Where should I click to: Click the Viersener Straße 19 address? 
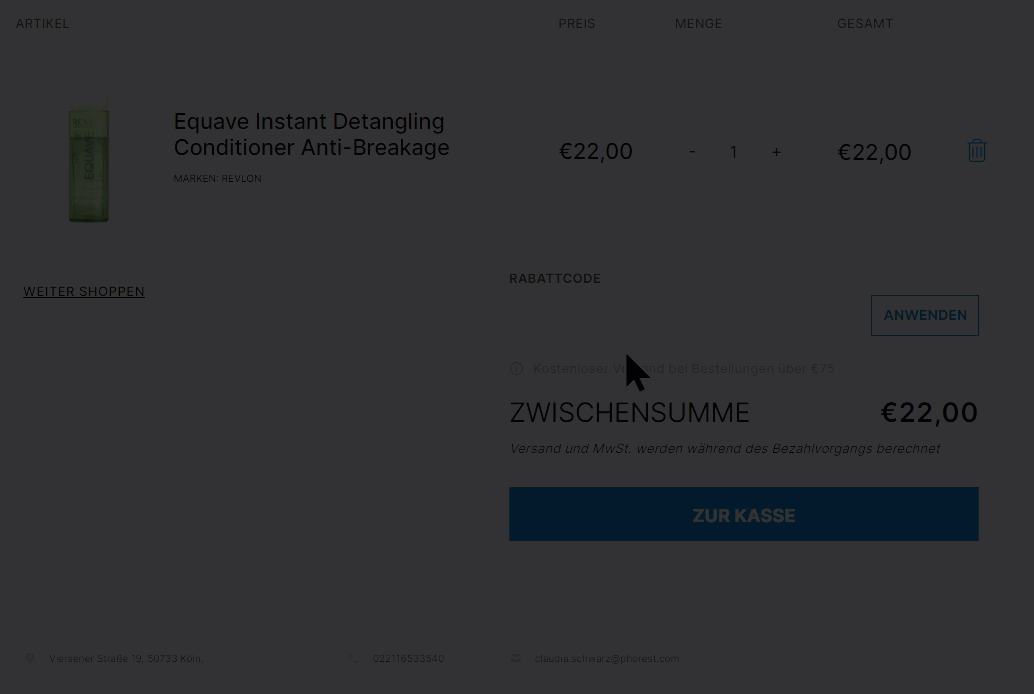[x=126, y=658]
